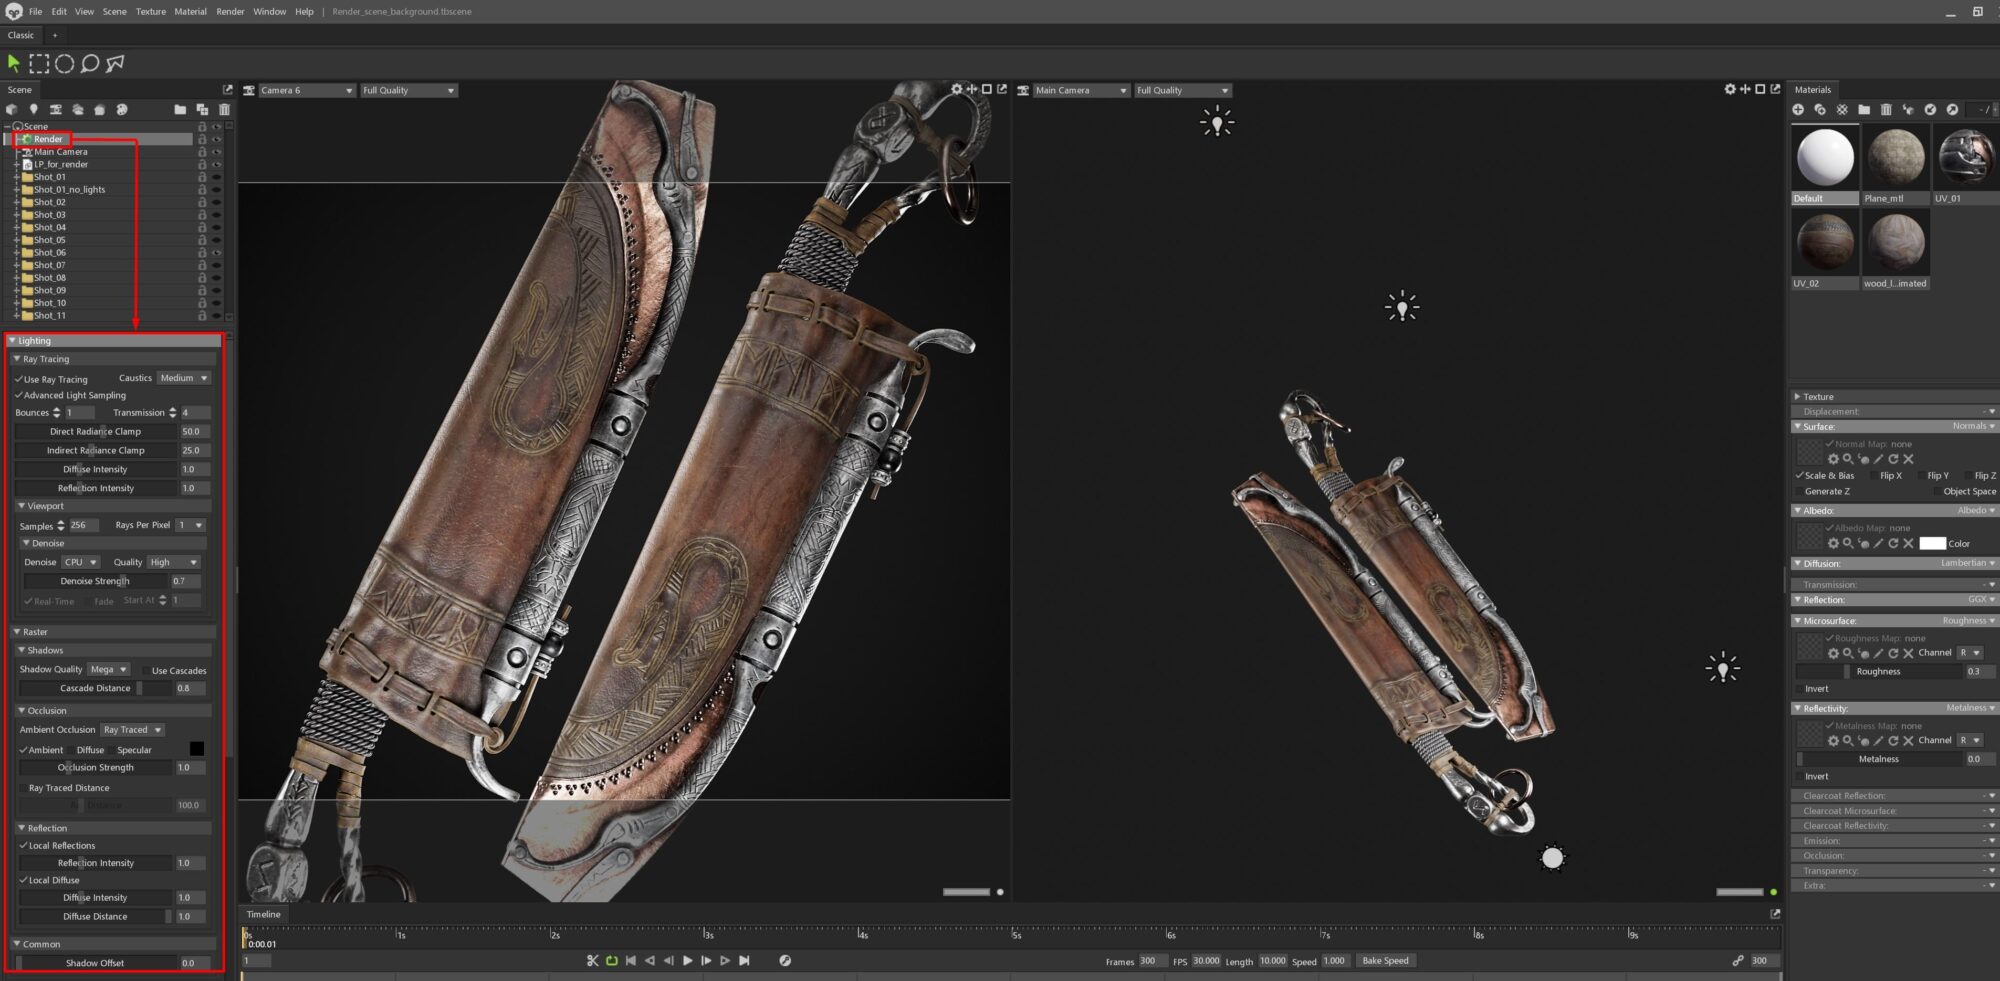Image resolution: width=2000 pixels, height=981 pixels.
Task: Select the lasso selection tool
Action: (x=91, y=62)
